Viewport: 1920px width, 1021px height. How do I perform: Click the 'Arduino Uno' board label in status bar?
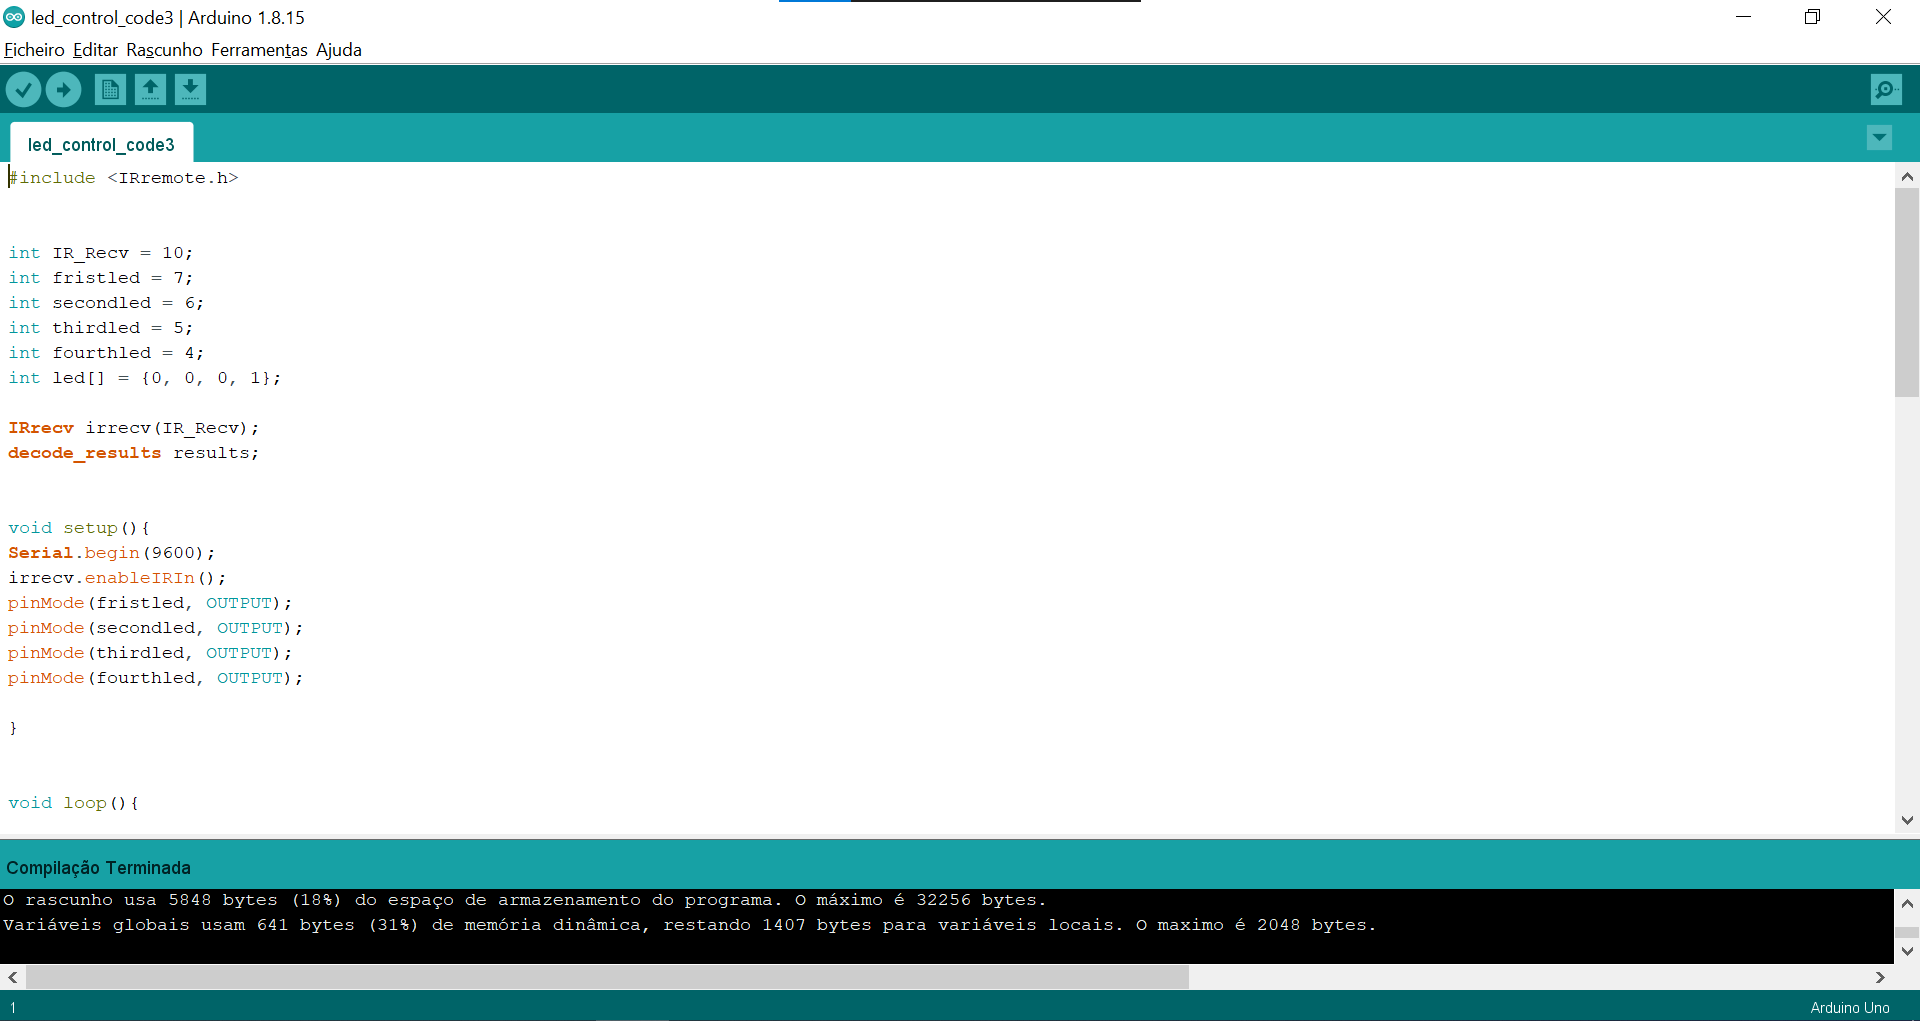tap(1850, 1008)
